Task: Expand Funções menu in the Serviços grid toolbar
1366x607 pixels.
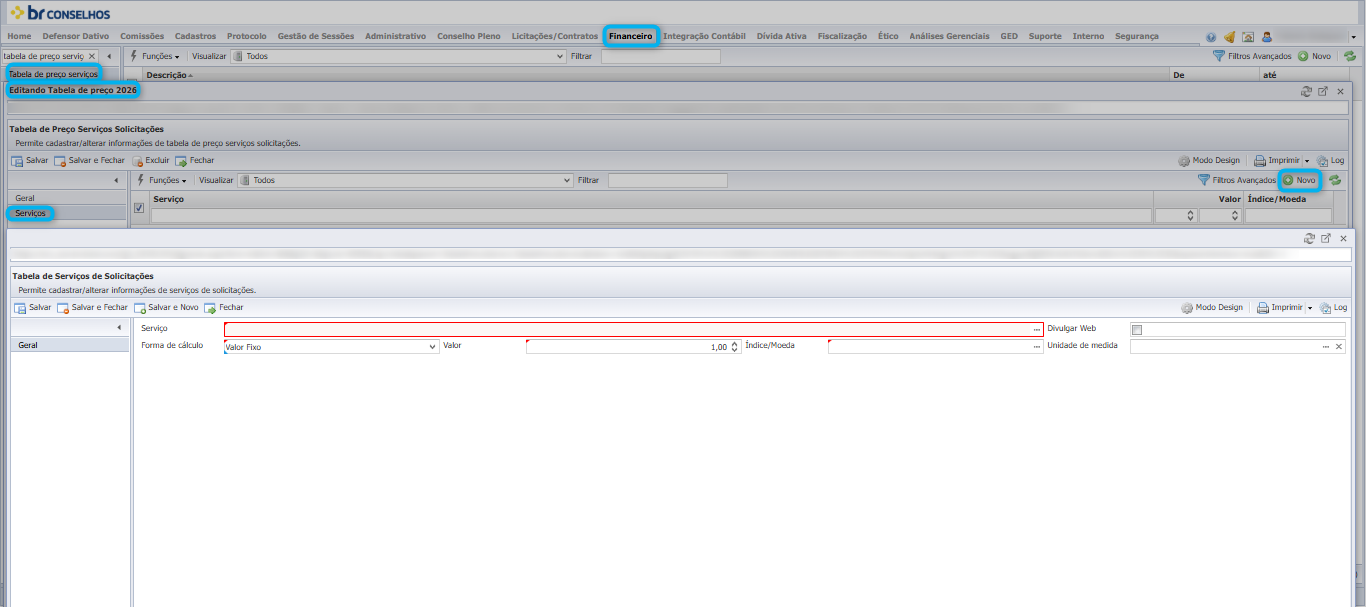Action: tap(162, 181)
